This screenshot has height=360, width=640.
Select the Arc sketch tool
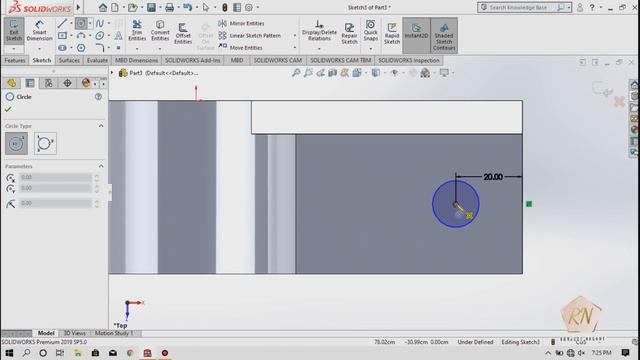click(81, 36)
